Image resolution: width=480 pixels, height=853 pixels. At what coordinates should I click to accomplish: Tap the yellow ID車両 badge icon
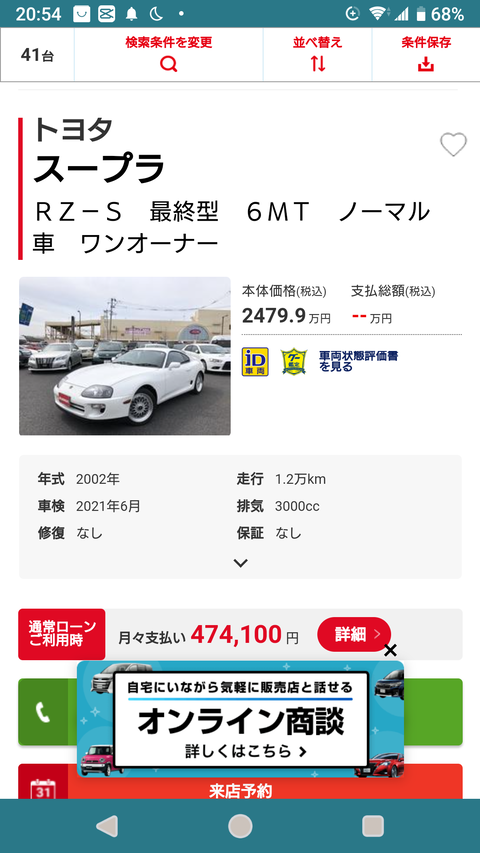point(255,362)
